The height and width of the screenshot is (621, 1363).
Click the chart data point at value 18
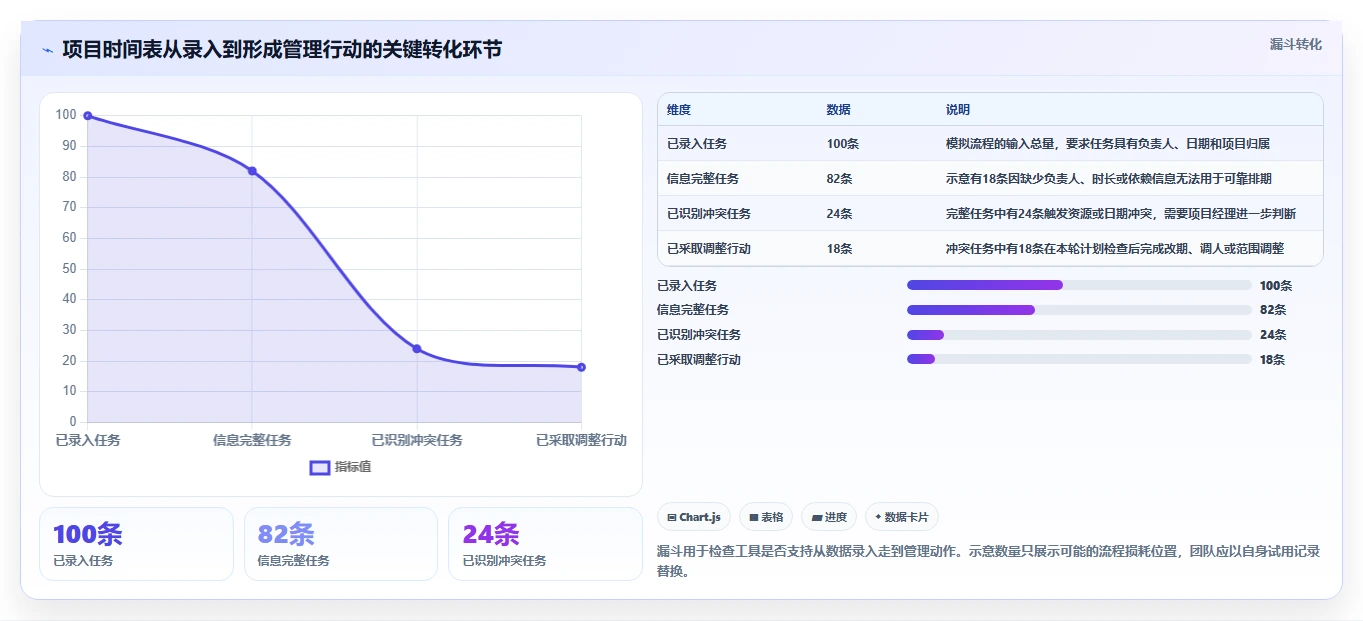pos(581,367)
